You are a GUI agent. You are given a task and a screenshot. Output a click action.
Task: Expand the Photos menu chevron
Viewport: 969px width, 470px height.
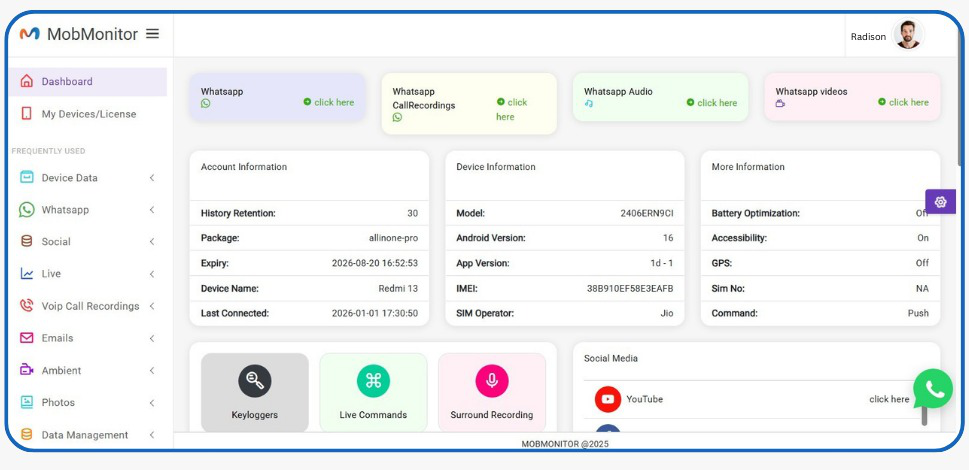coord(152,402)
